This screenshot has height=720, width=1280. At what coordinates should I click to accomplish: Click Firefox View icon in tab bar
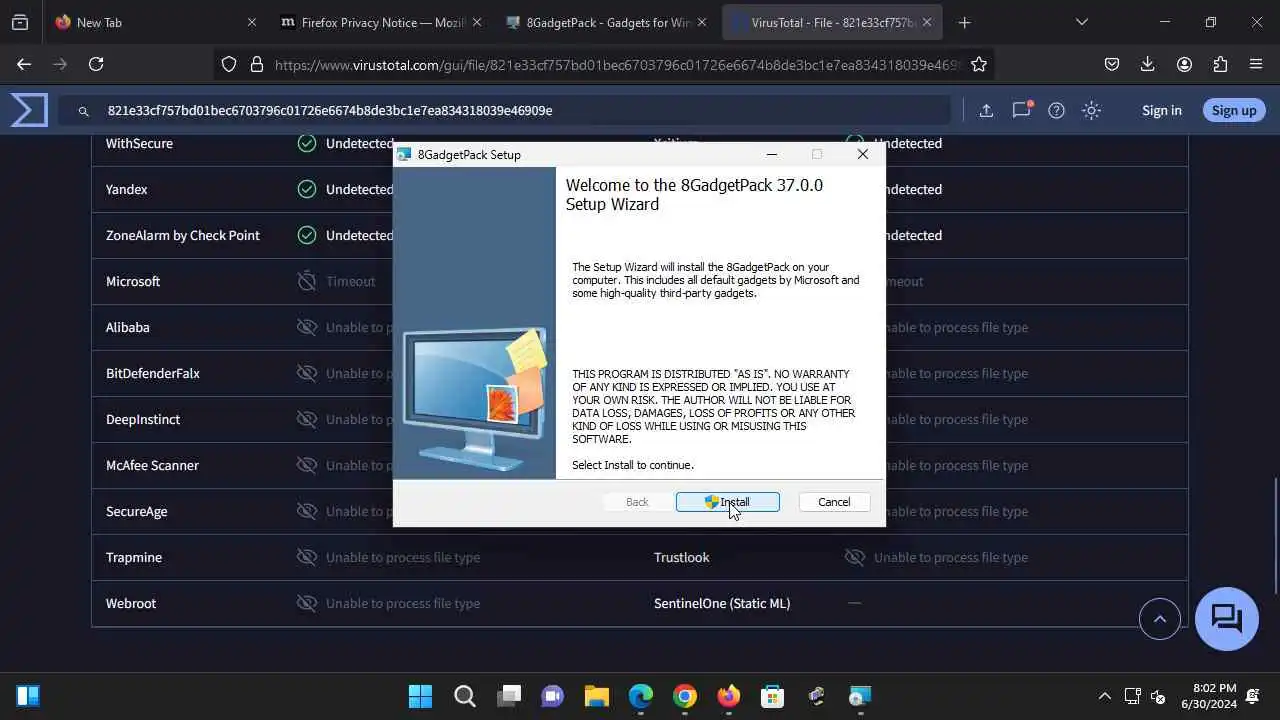tap(20, 22)
